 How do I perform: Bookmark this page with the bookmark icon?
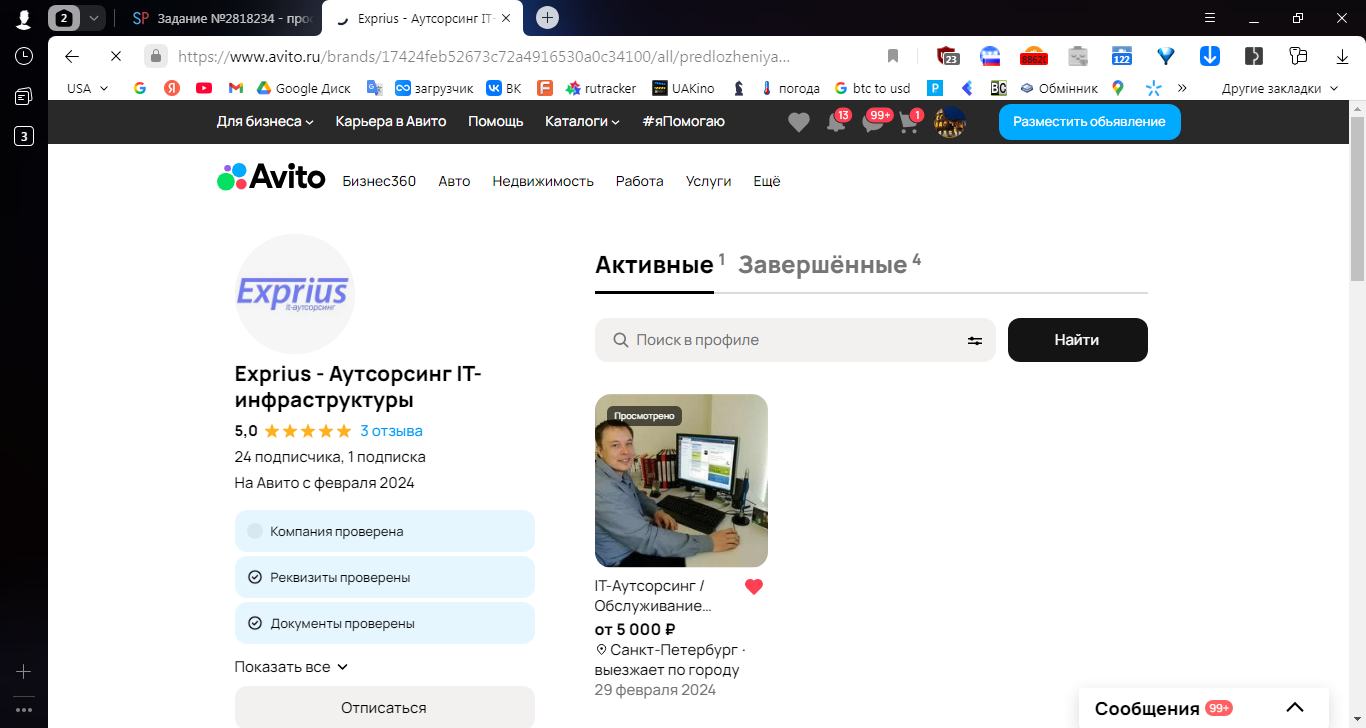[893, 56]
